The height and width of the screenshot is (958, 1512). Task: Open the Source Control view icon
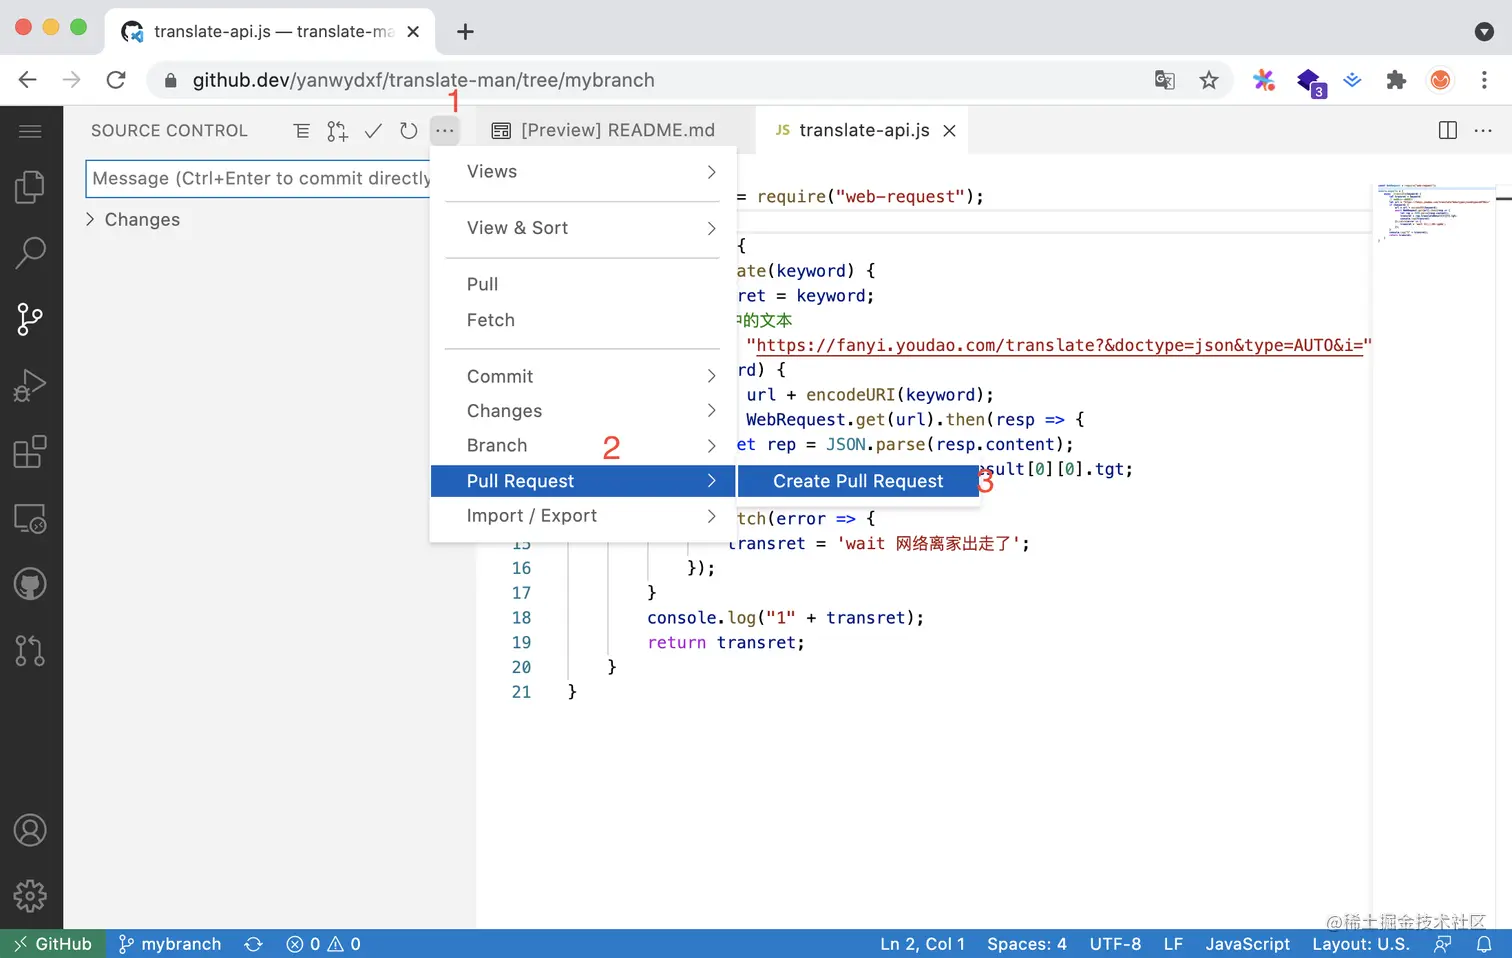[30, 319]
